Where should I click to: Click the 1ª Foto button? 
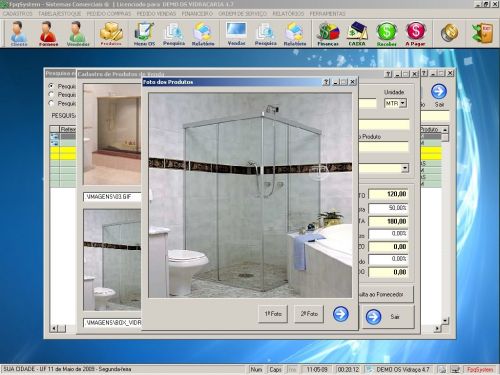[273, 314]
